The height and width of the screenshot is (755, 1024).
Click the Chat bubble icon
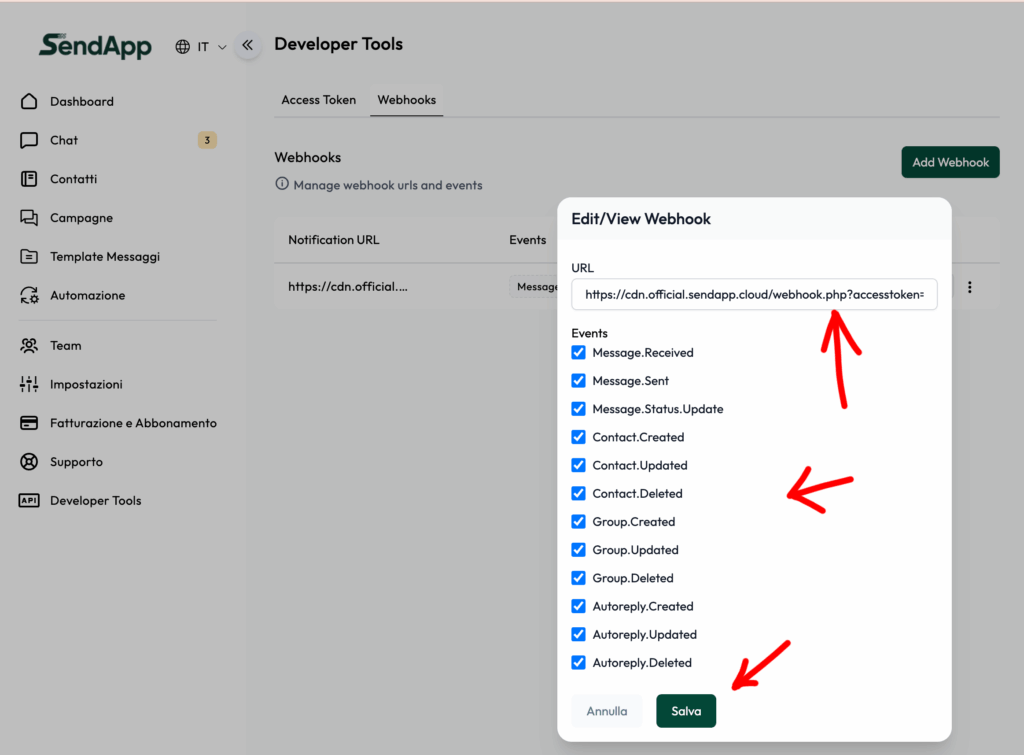click(x=29, y=140)
